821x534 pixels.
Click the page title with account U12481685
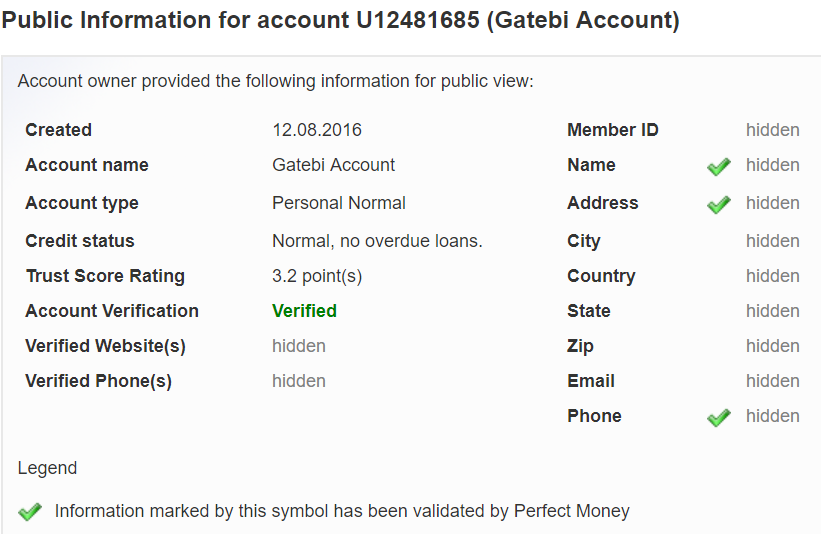point(340,20)
